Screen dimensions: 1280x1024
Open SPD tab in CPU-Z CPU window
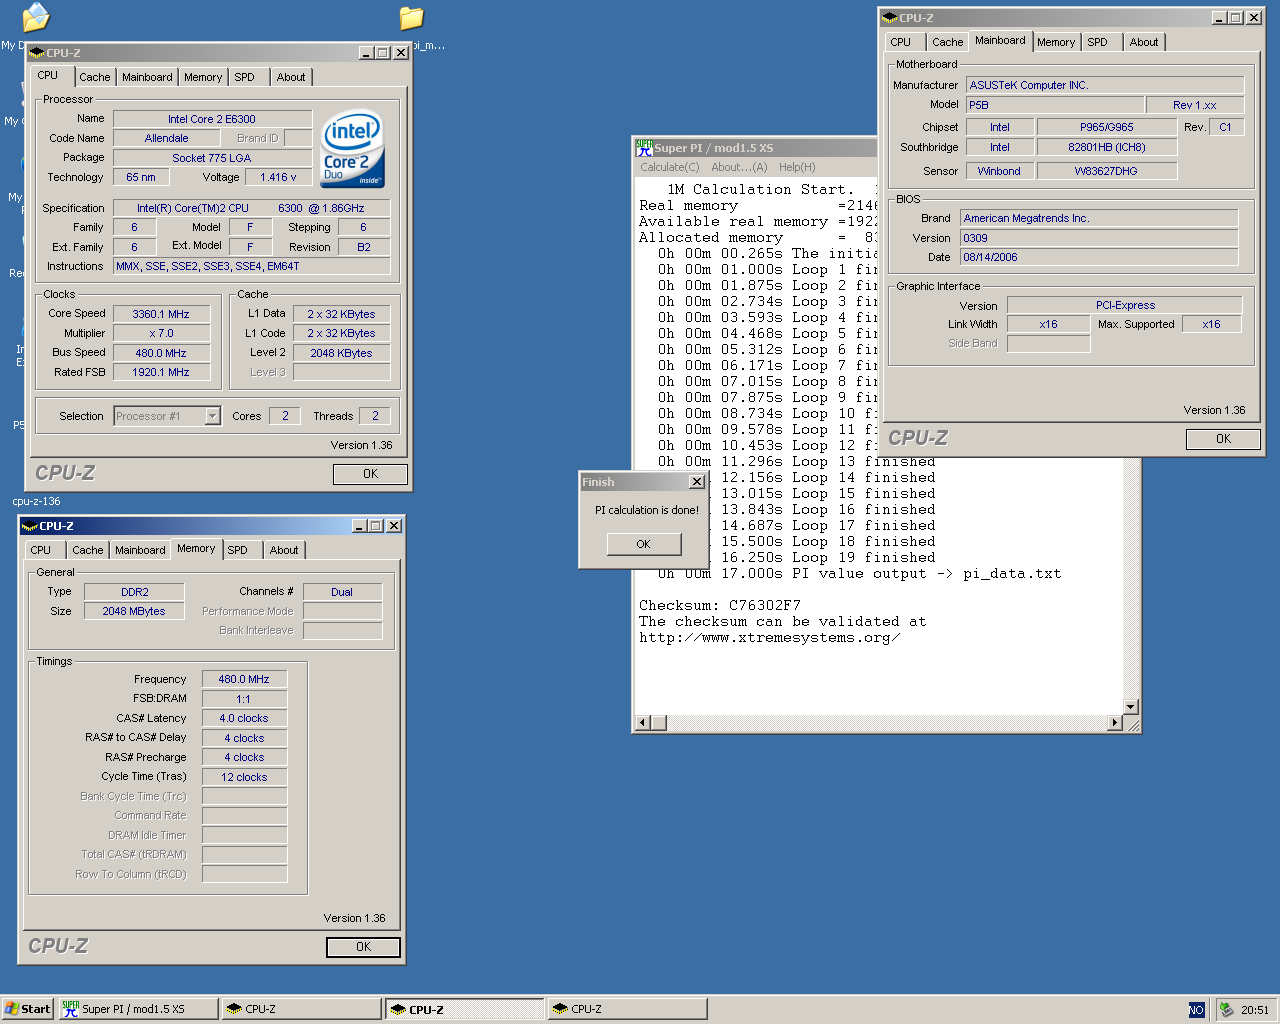click(245, 77)
